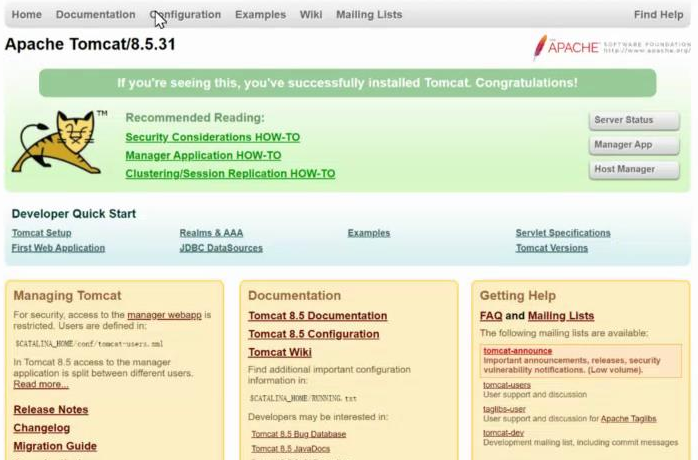Click the Getting Help heading
The width and height of the screenshot is (698, 460).
tap(518, 296)
